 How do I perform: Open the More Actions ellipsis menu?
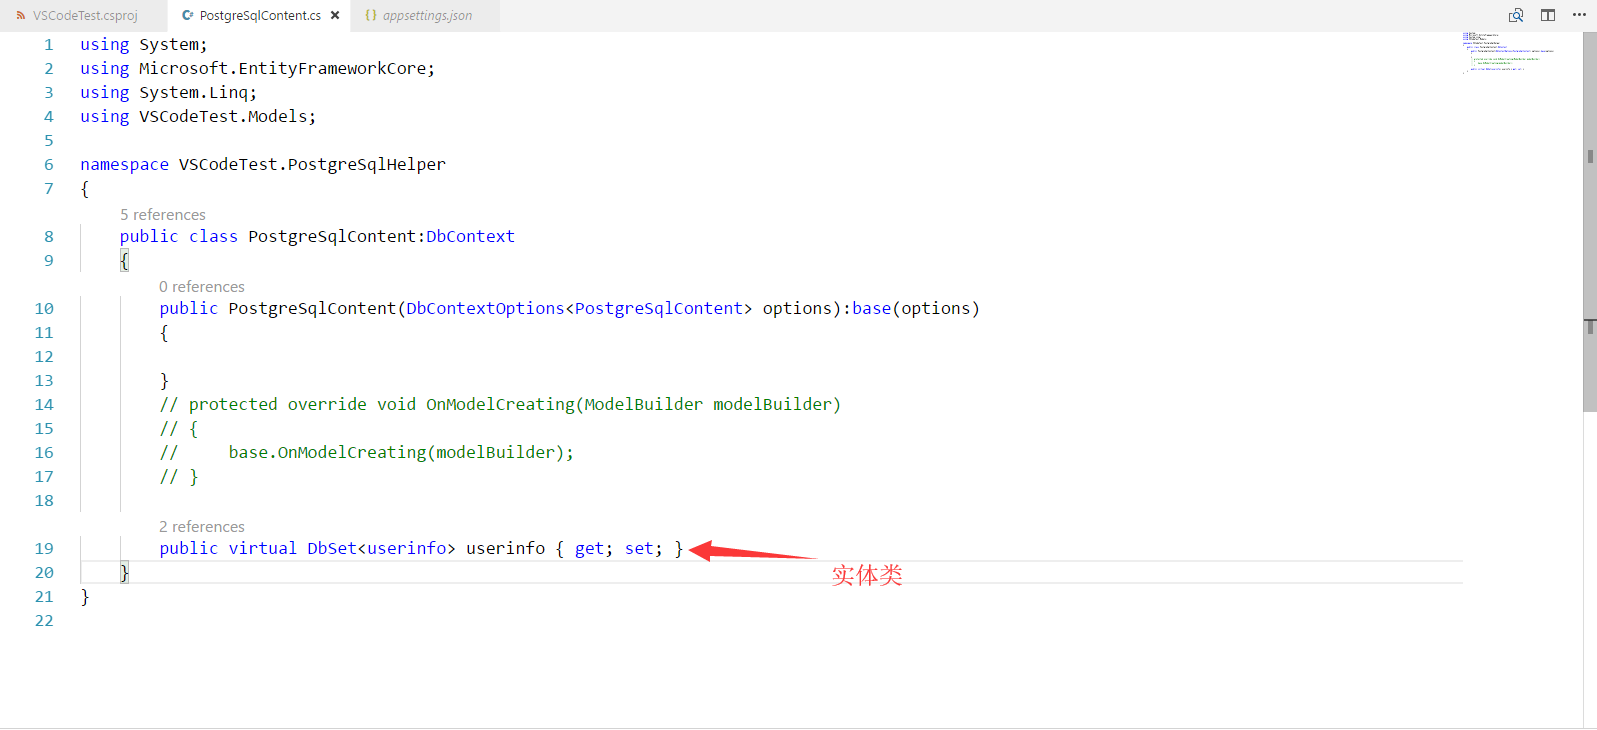(1579, 15)
